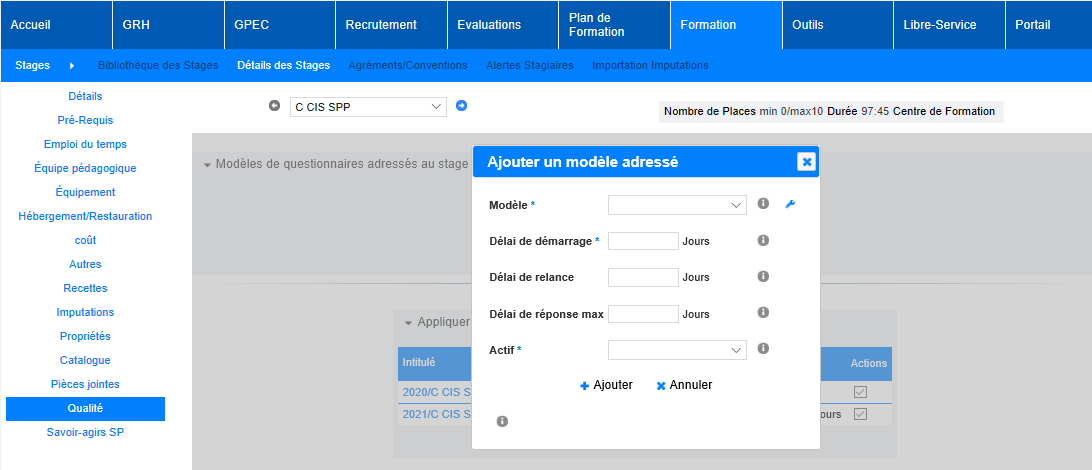Click the Ajouter button in dialog
This screenshot has height=470, width=1092.
tap(606, 385)
